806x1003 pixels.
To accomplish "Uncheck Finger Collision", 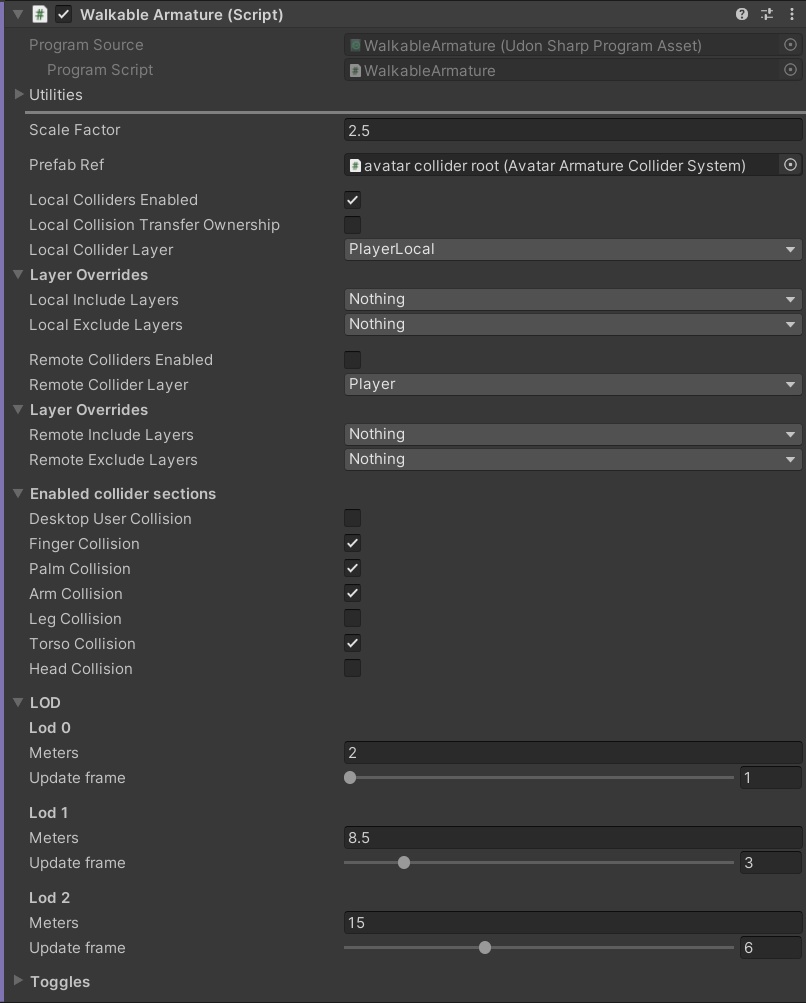I will 352,543.
